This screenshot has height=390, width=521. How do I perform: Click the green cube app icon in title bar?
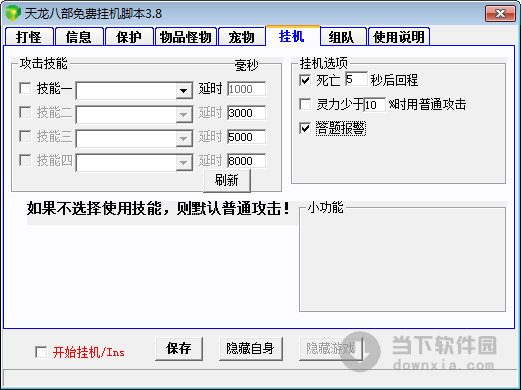point(13,13)
